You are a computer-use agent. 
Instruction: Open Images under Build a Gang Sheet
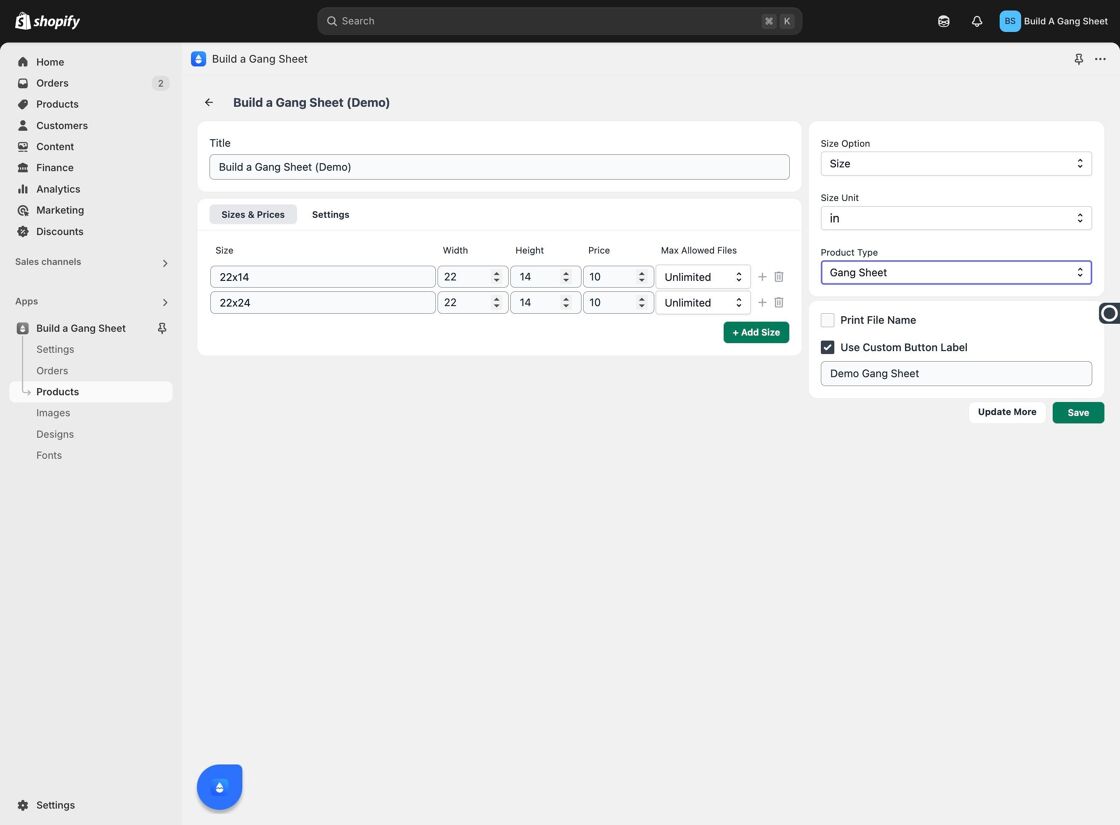(x=53, y=413)
